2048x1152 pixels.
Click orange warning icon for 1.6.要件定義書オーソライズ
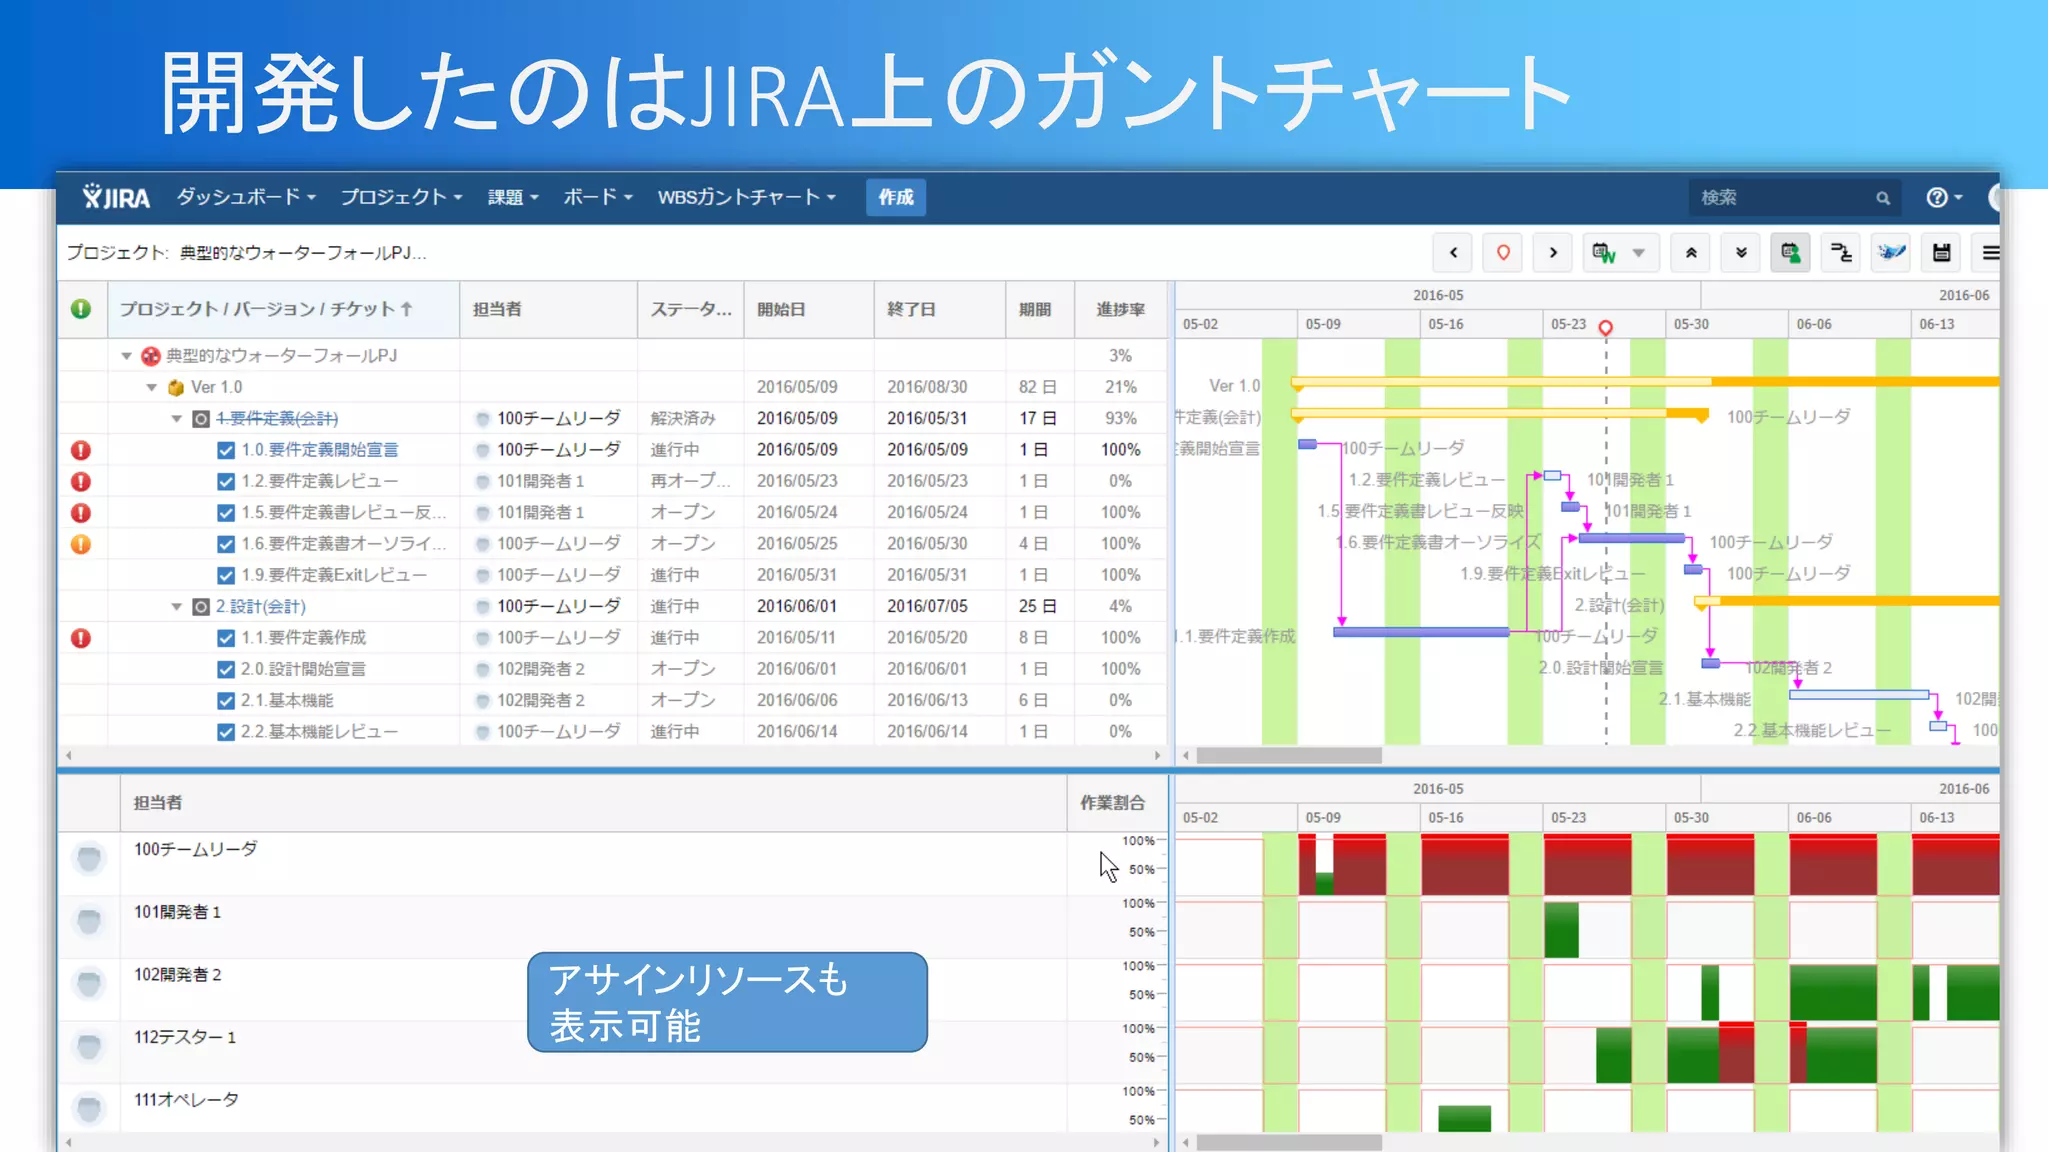(81, 544)
